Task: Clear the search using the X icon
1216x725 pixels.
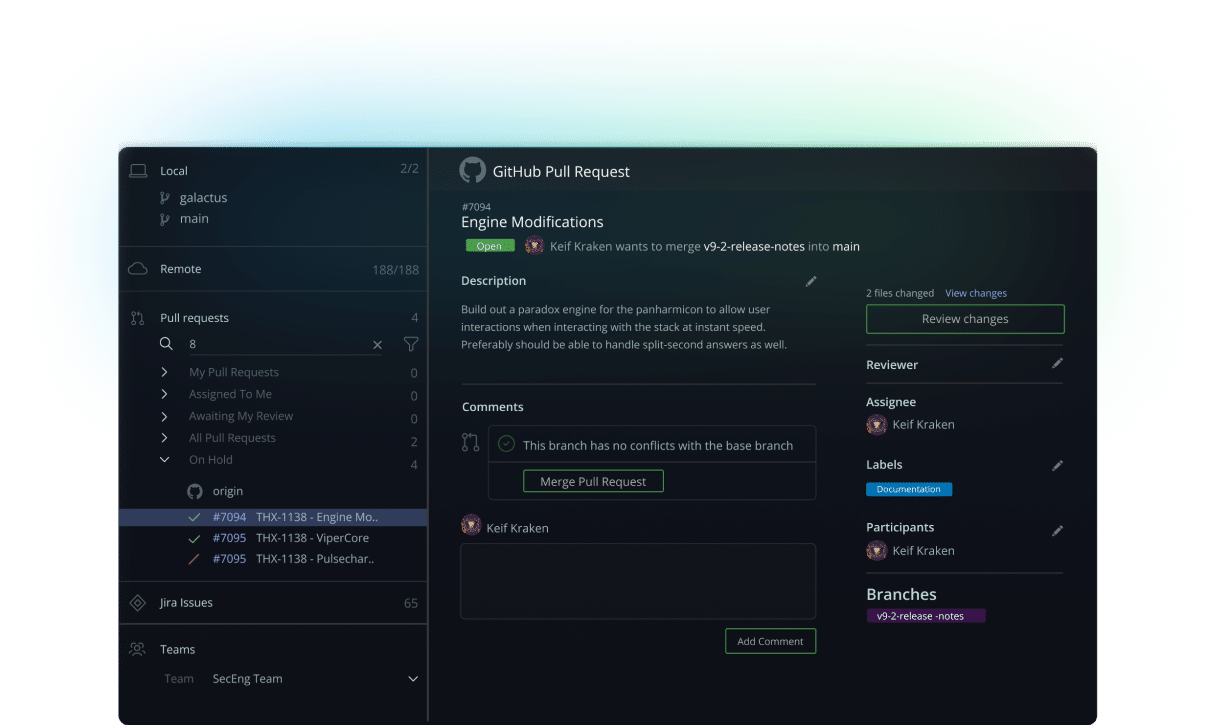Action: pos(378,344)
